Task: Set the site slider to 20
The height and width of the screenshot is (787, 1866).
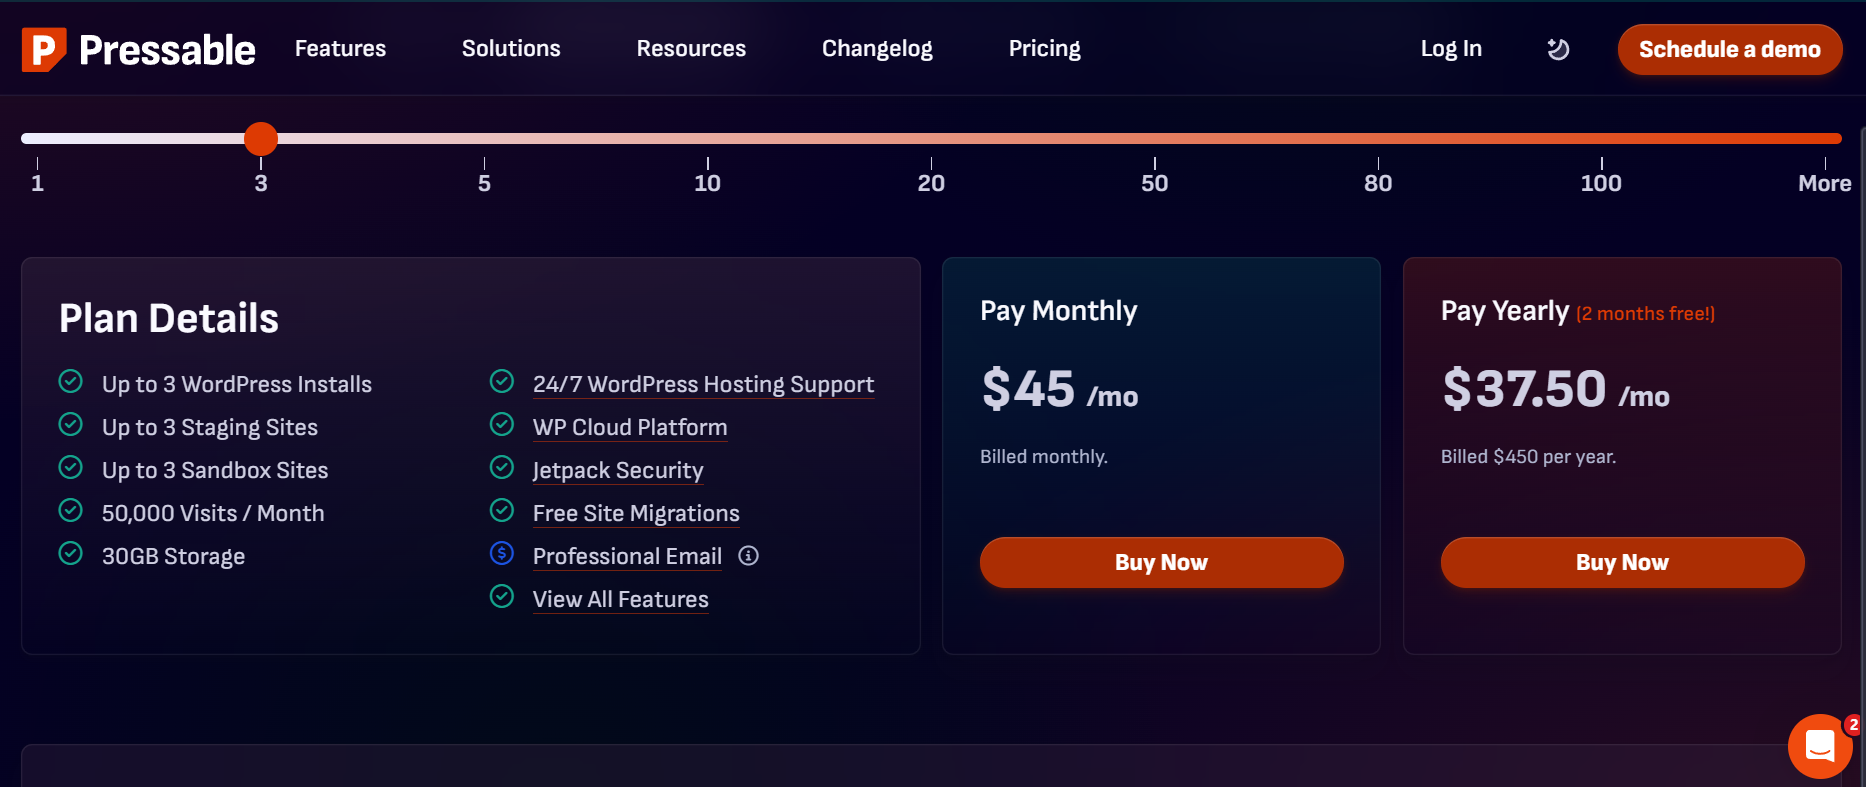Action: (931, 139)
